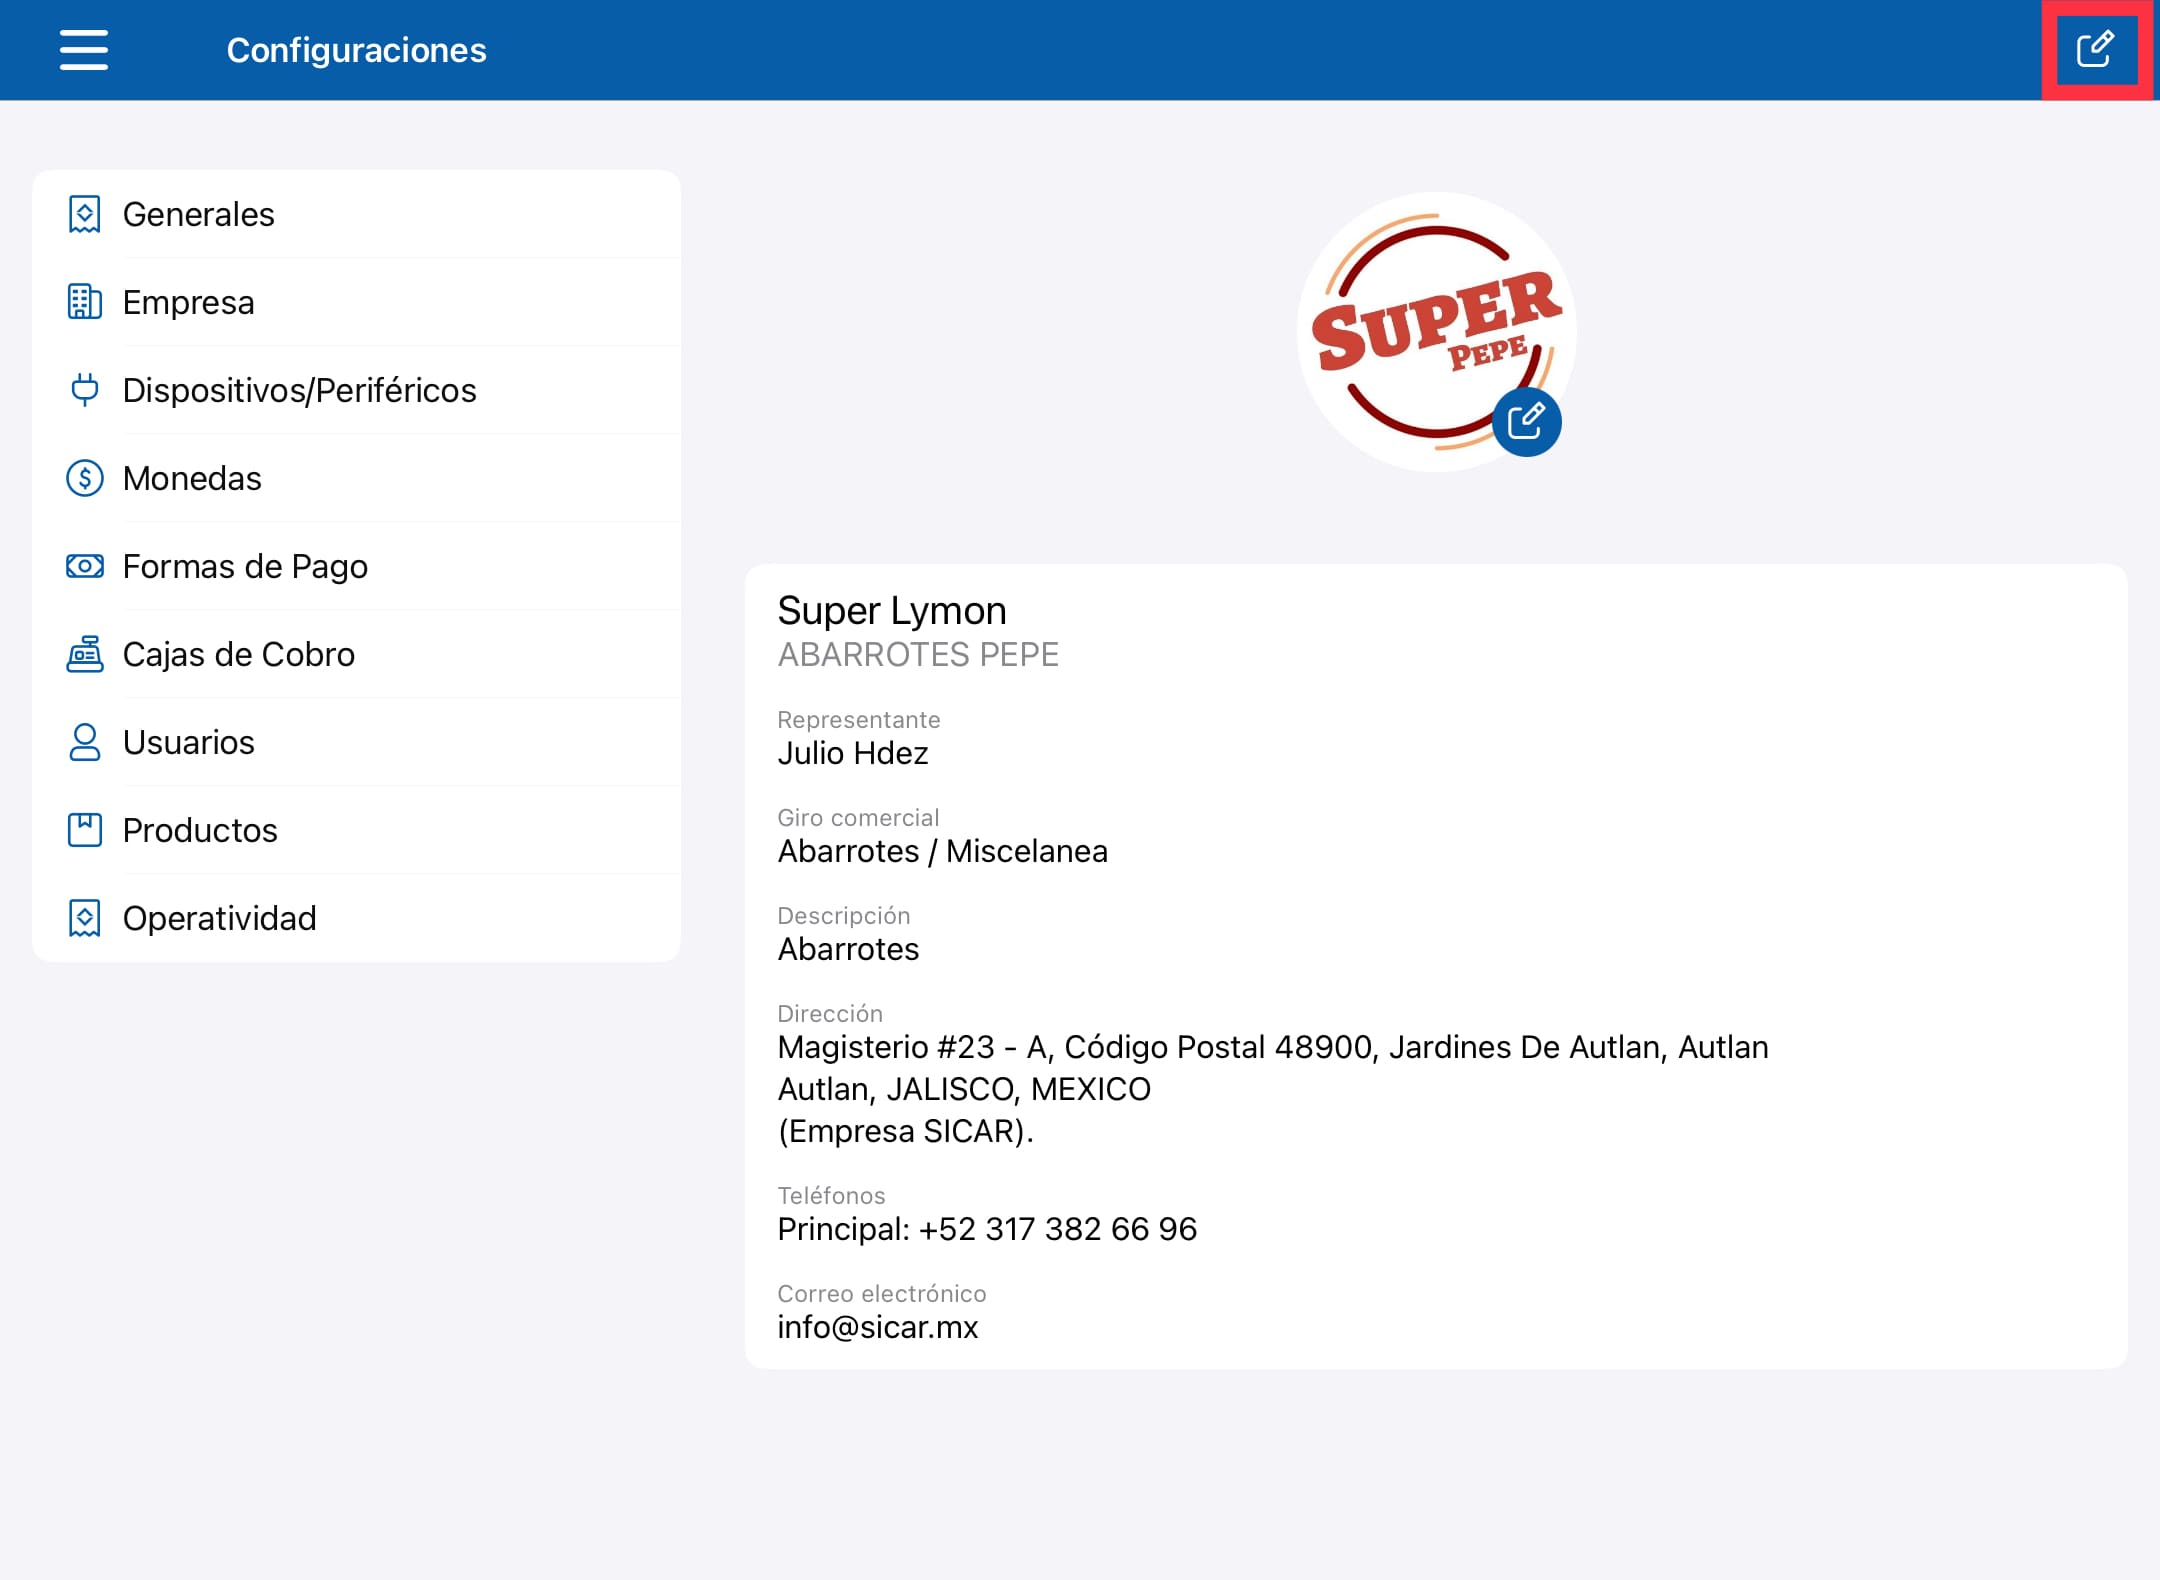Screen dimensions: 2160x1580
Task: Click the Monedas dollar coin icon
Action: click(x=85, y=478)
